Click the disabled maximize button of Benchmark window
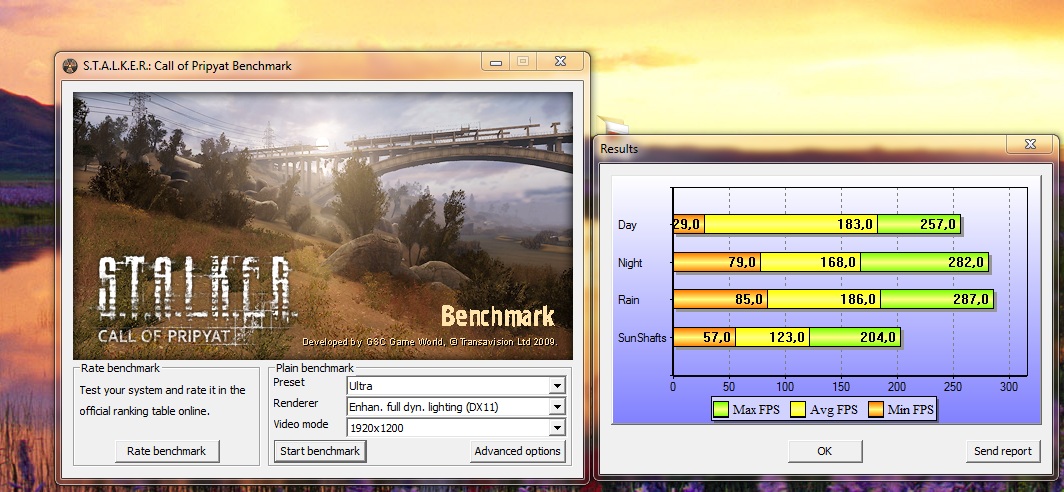The width and height of the screenshot is (1064, 492). (522, 61)
